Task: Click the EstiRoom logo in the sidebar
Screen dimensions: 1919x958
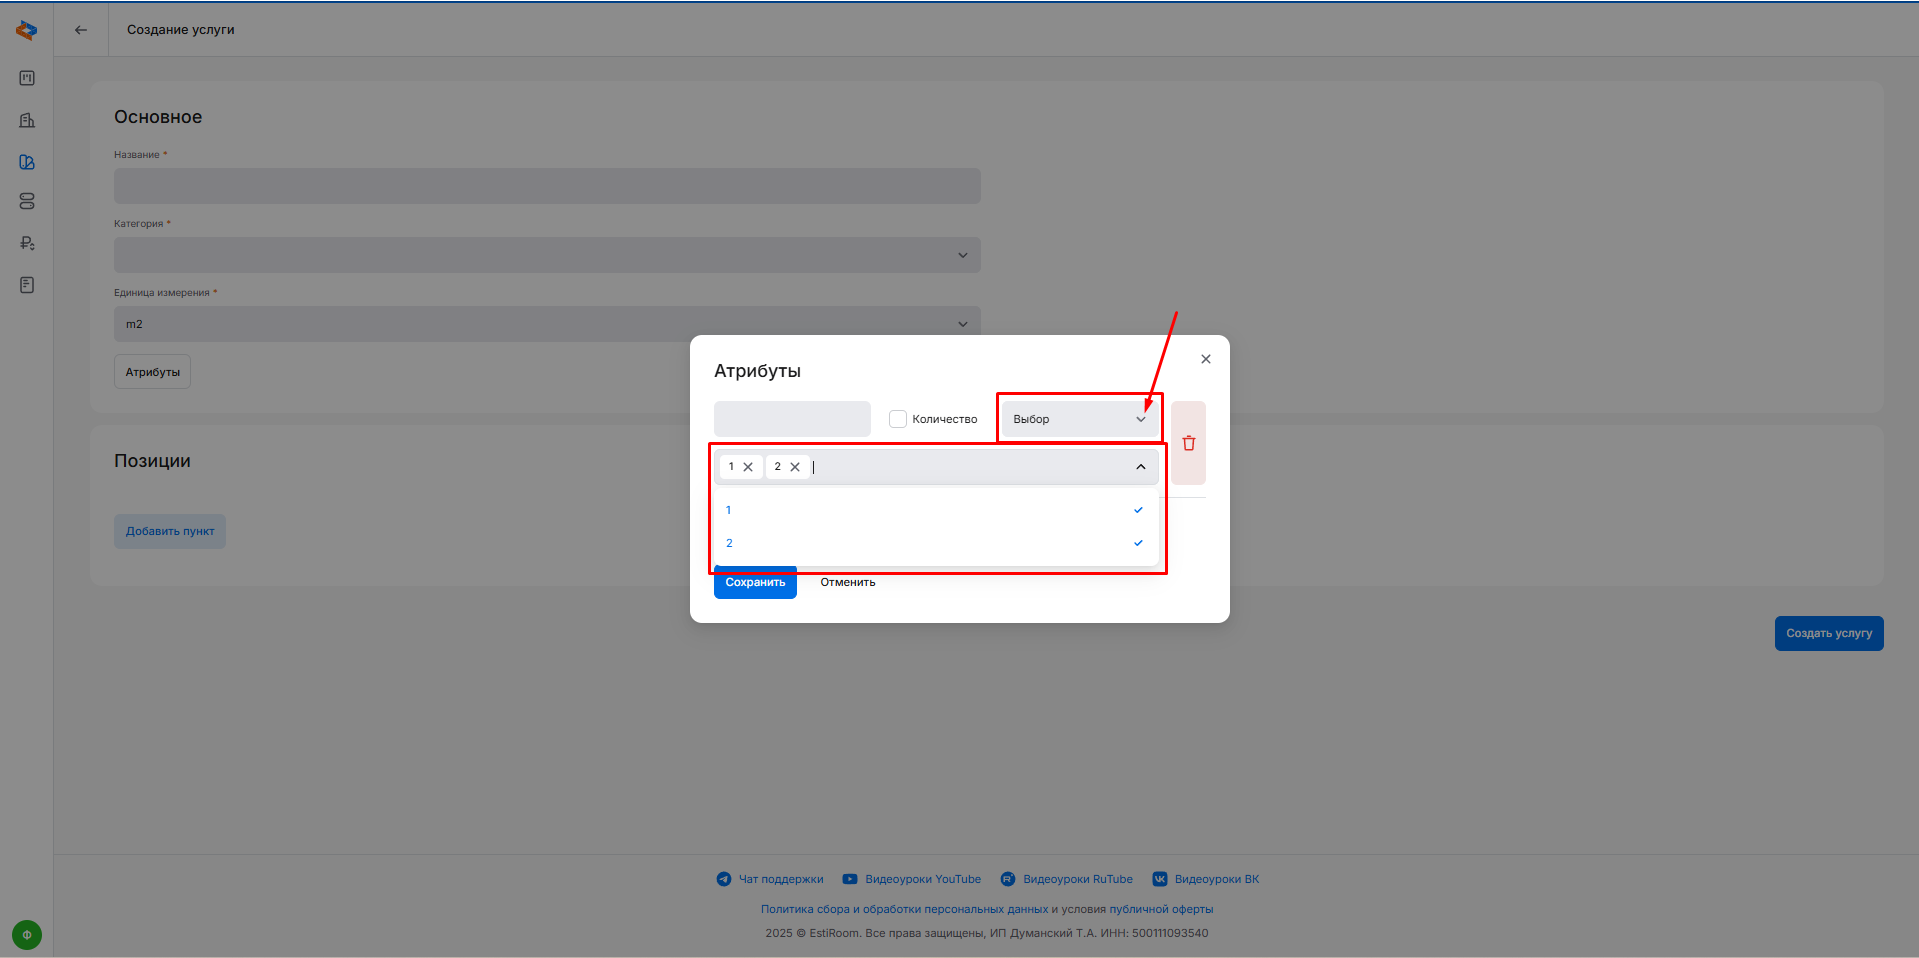Action: 27,30
